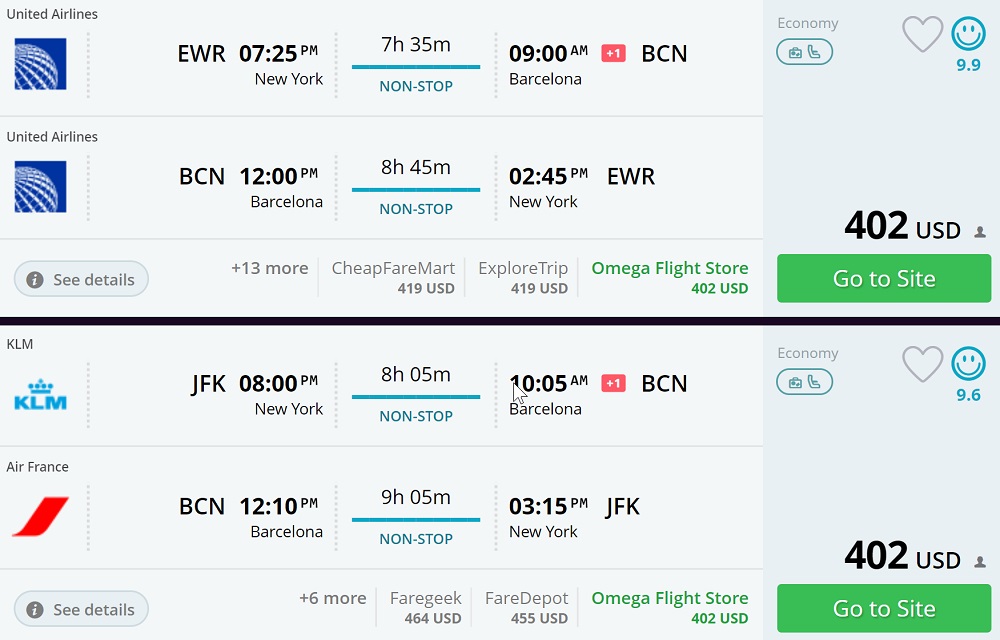The width and height of the screenshot is (1000, 640).
Task: Click baggage and seat amenities icon for KLM
Action: point(804,382)
